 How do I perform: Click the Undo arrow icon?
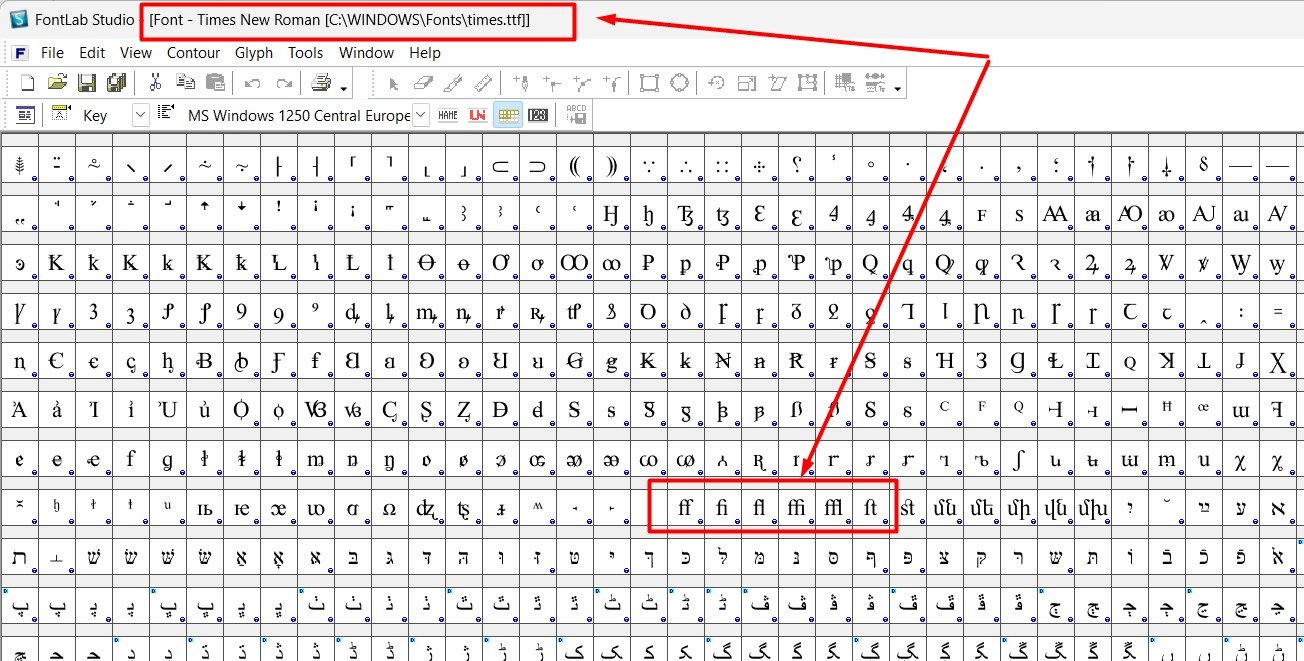[x=253, y=83]
